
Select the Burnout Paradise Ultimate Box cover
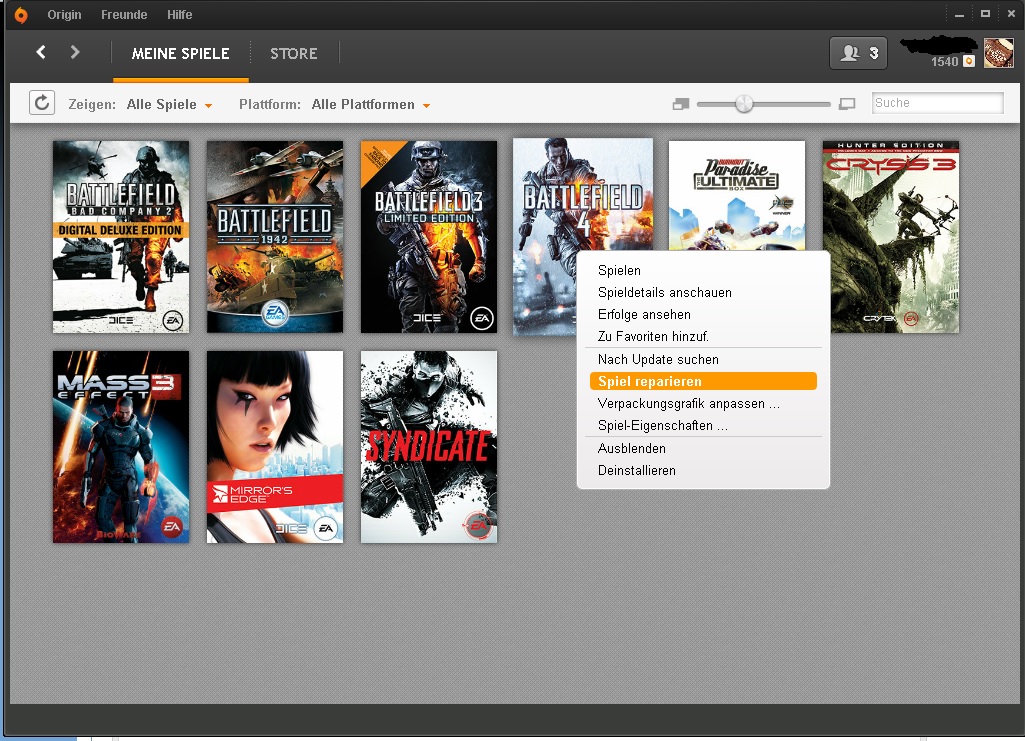tap(737, 195)
